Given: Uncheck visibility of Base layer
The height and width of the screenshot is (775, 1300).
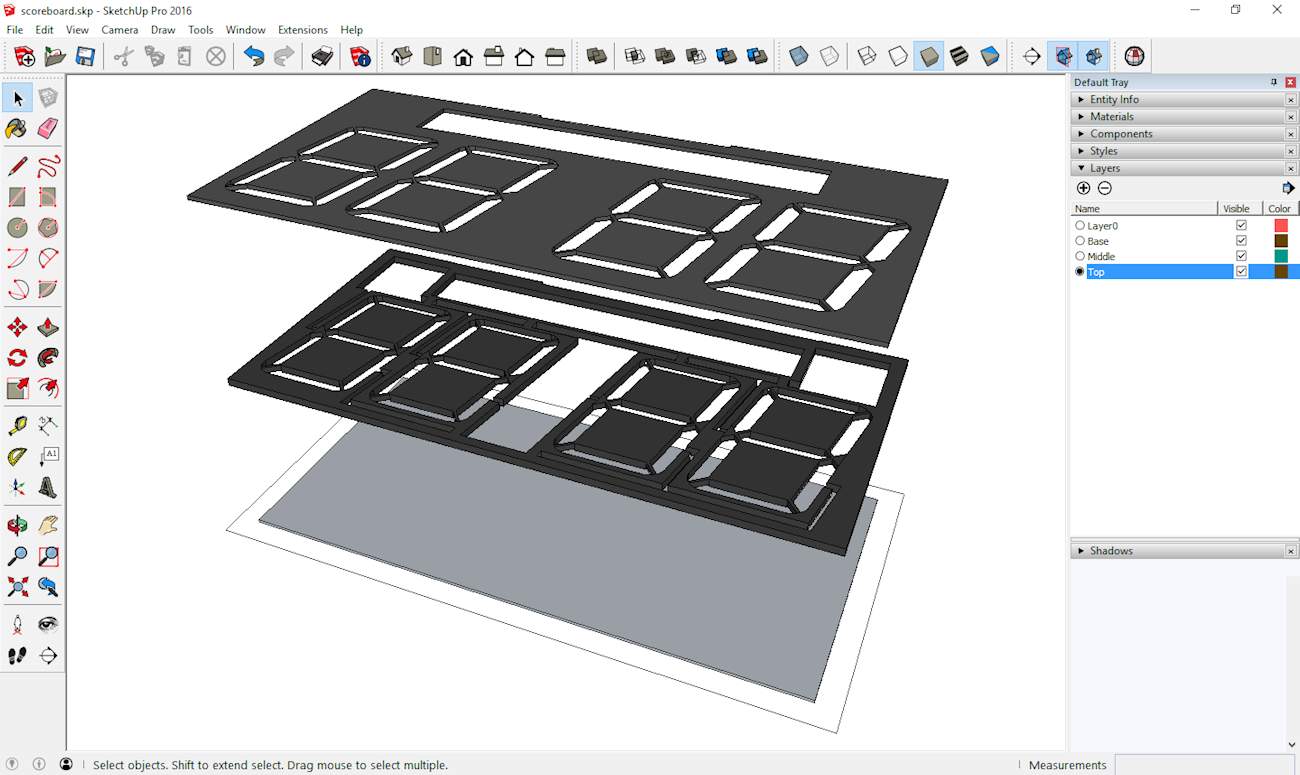Looking at the screenshot, I should coord(1241,241).
